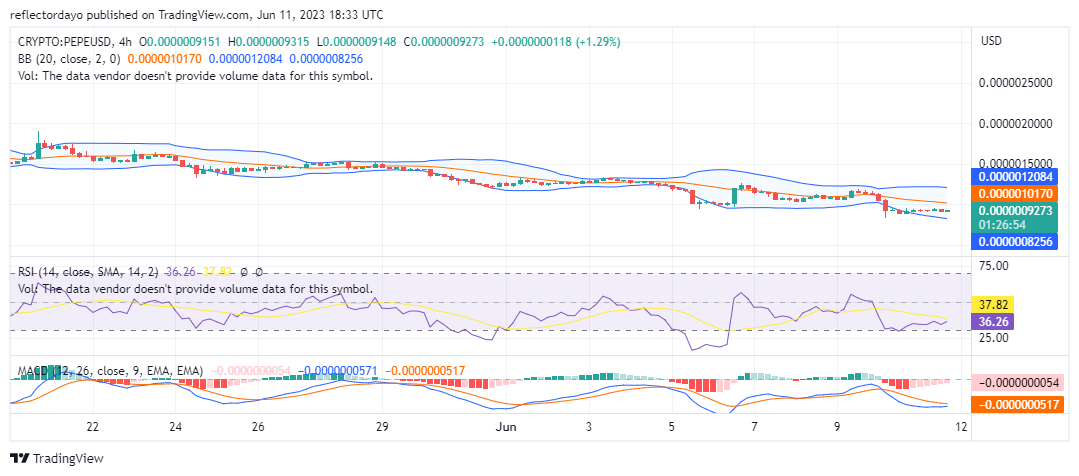Click the yellow 37.82 RSI axis tag
Viewport: 1079px width, 476px height.
(992, 305)
